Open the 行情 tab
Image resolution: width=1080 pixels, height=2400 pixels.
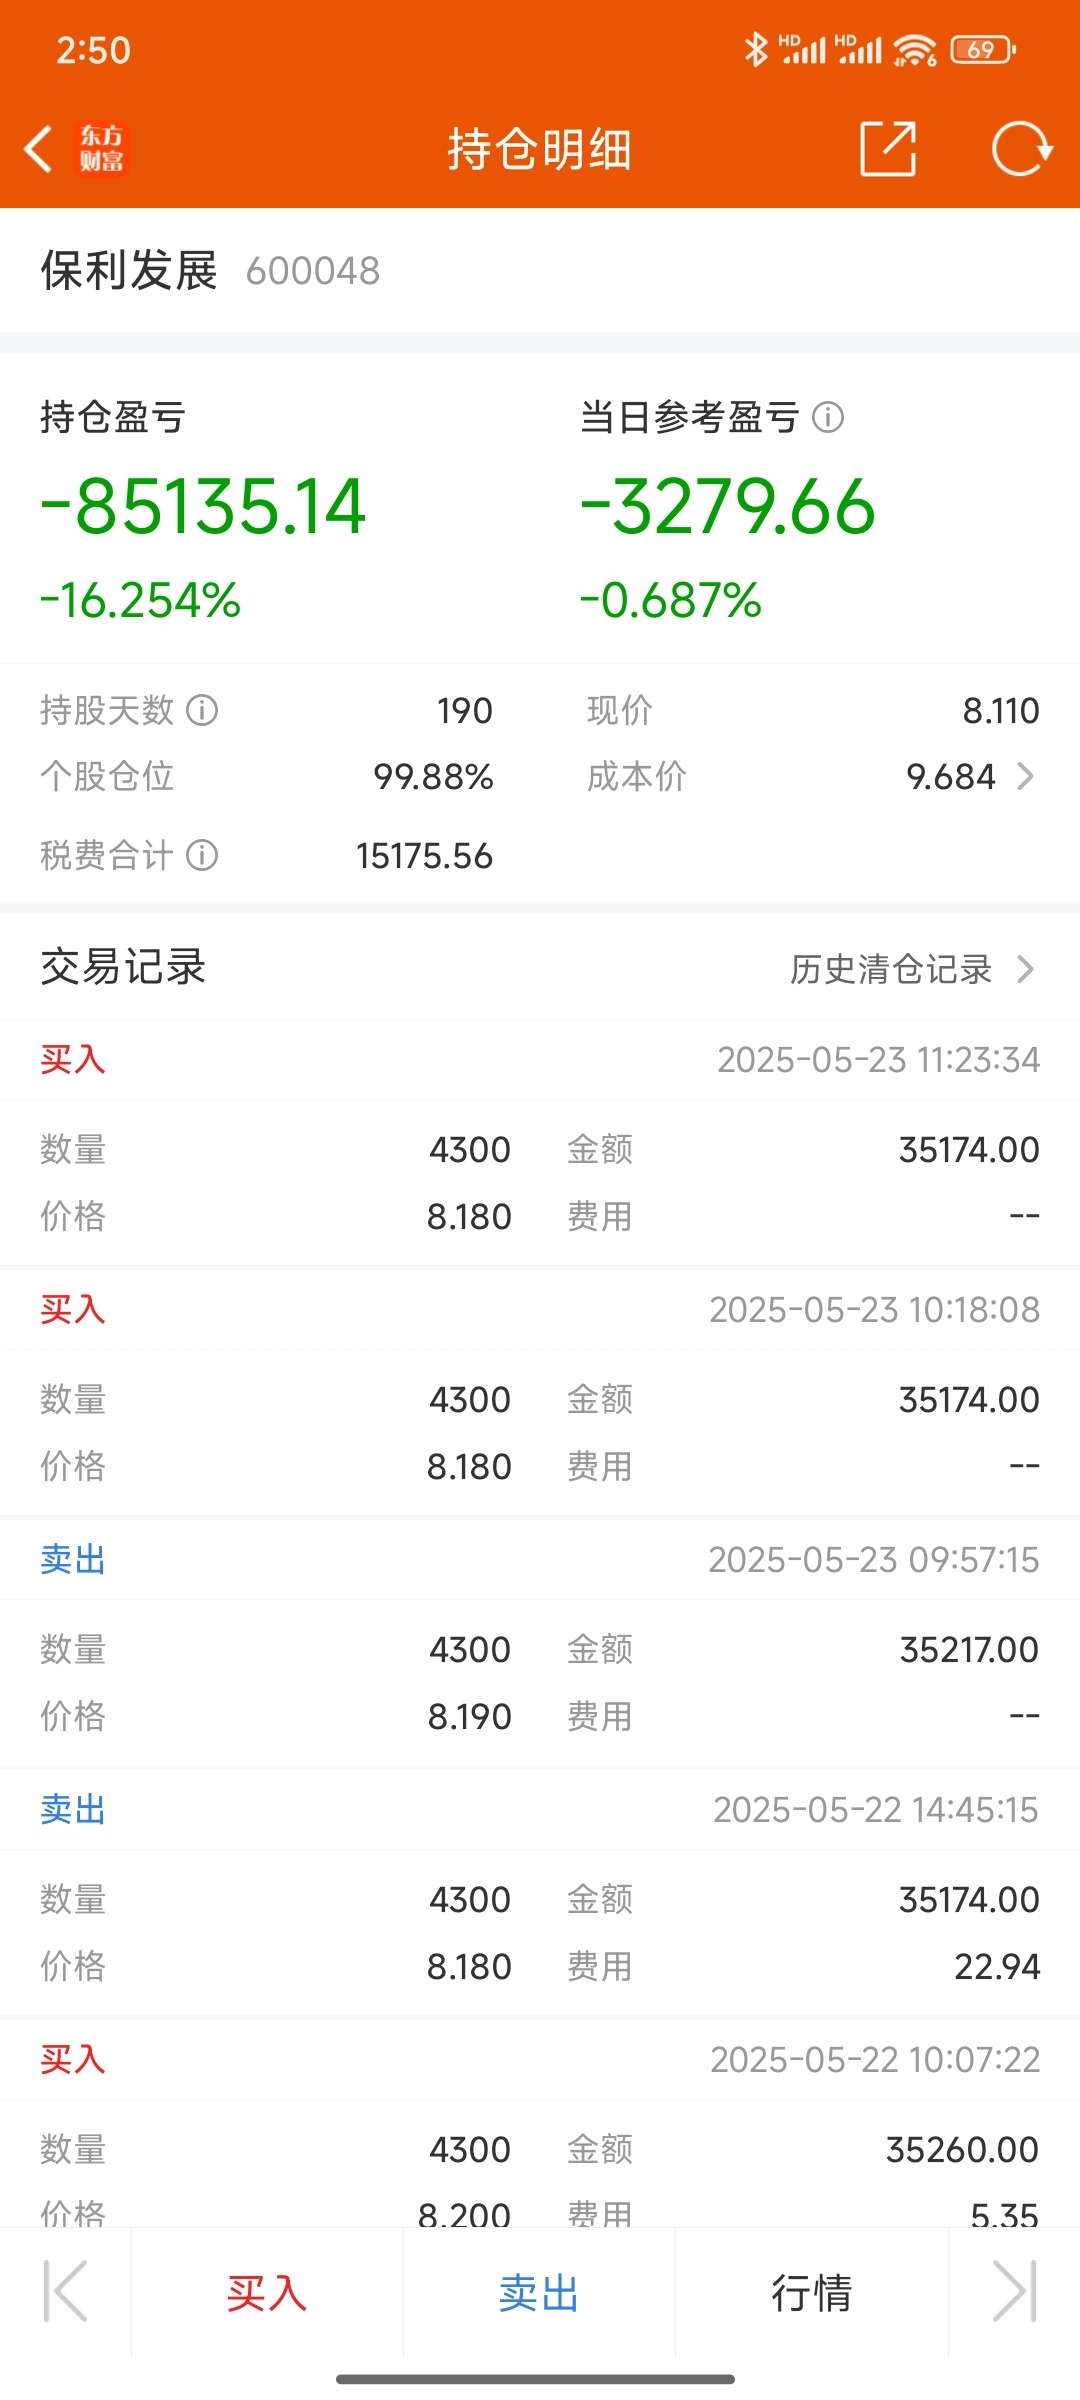click(811, 2293)
